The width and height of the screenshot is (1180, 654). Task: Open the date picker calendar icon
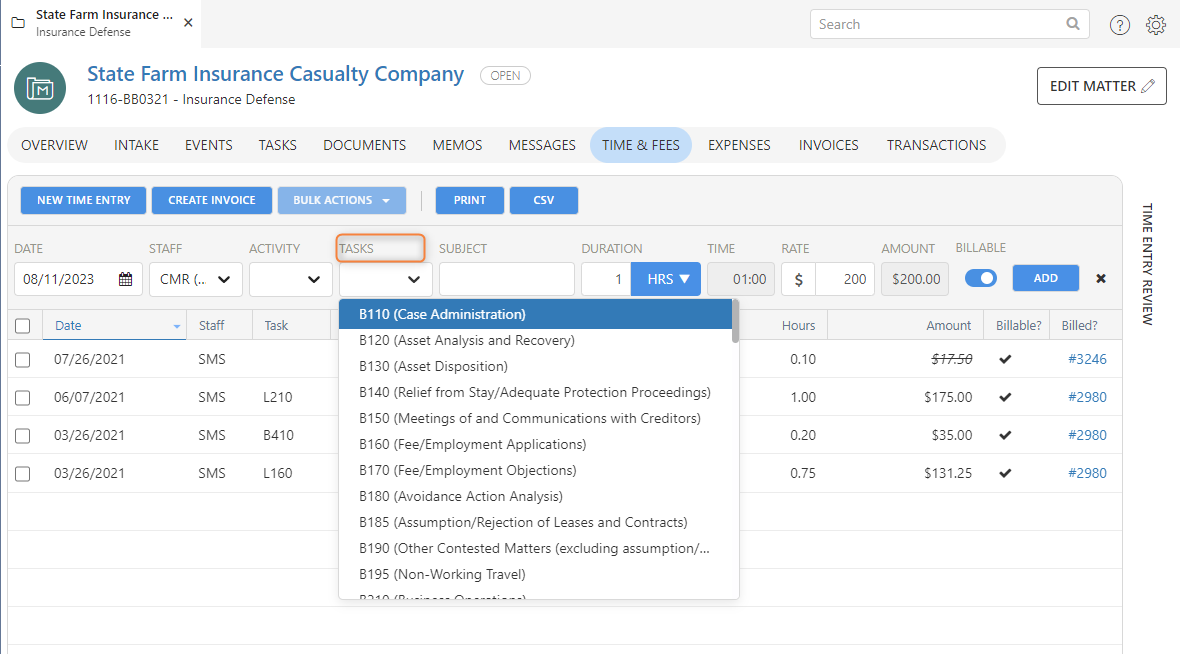click(x=125, y=279)
